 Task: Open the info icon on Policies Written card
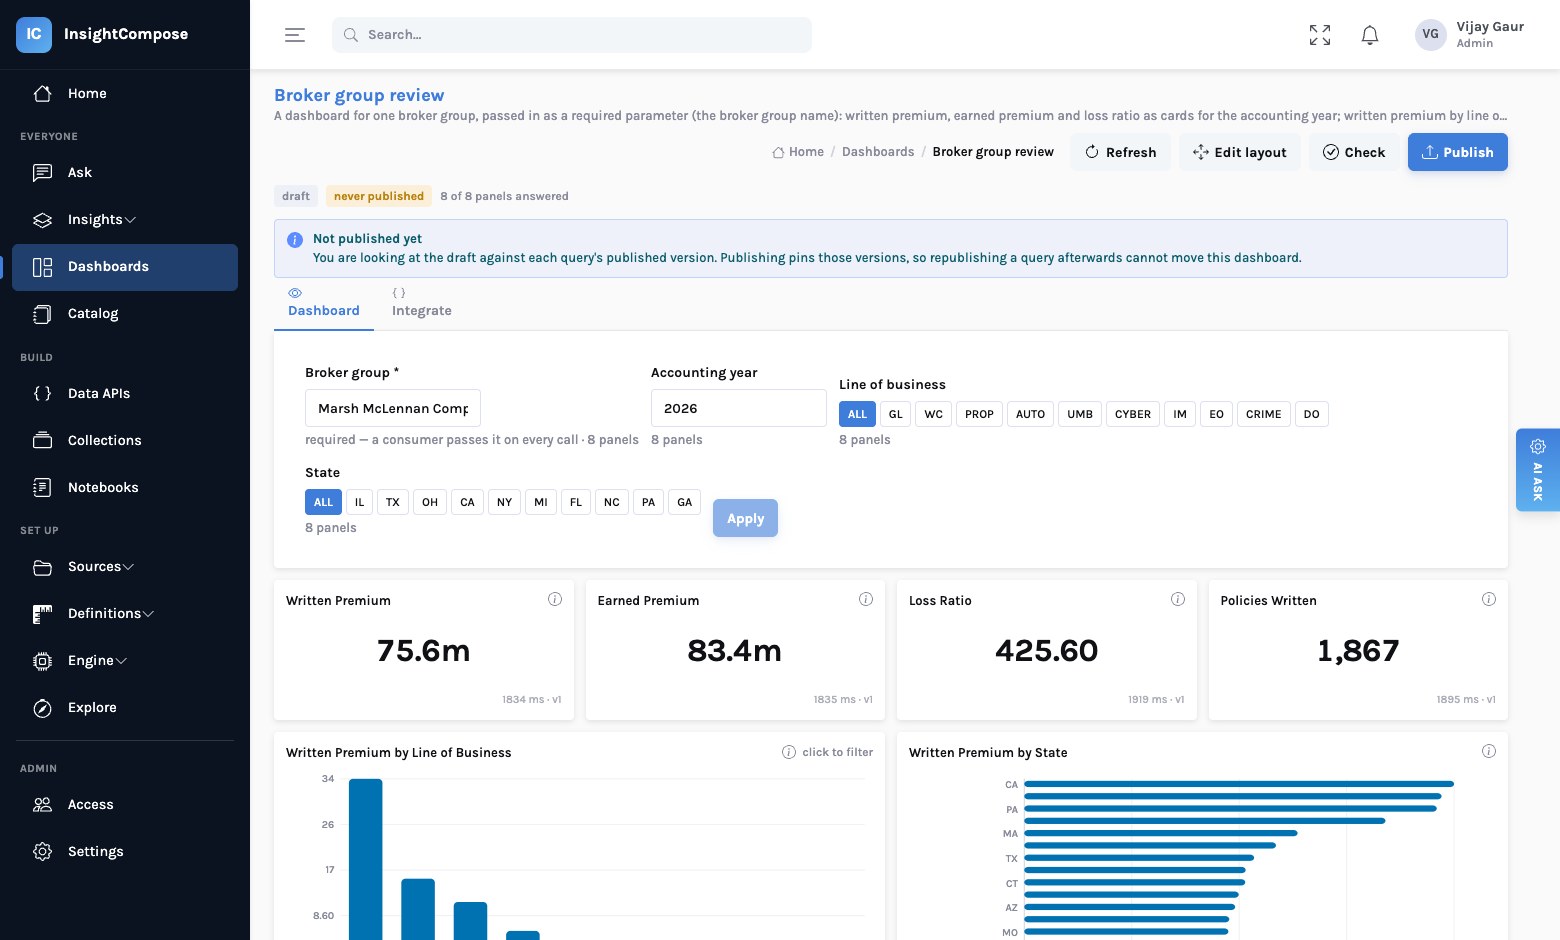coord(1489,599)
